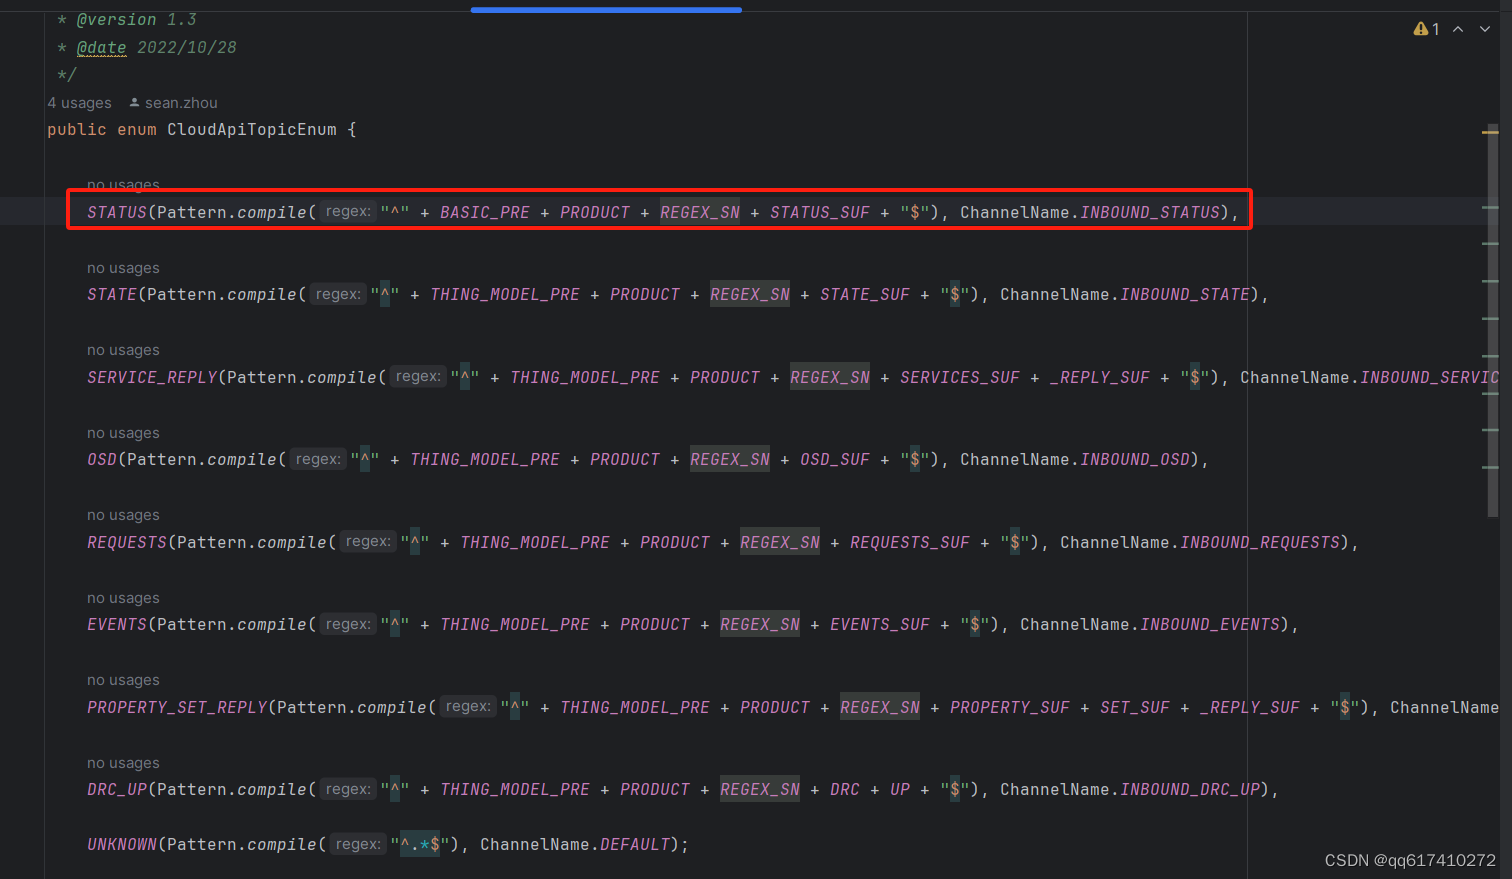Click the REQUESTS enum constant
Image resolution: width=1512 pixels, height=879 pixels.
pyautogui.click(x=127, y=542)
